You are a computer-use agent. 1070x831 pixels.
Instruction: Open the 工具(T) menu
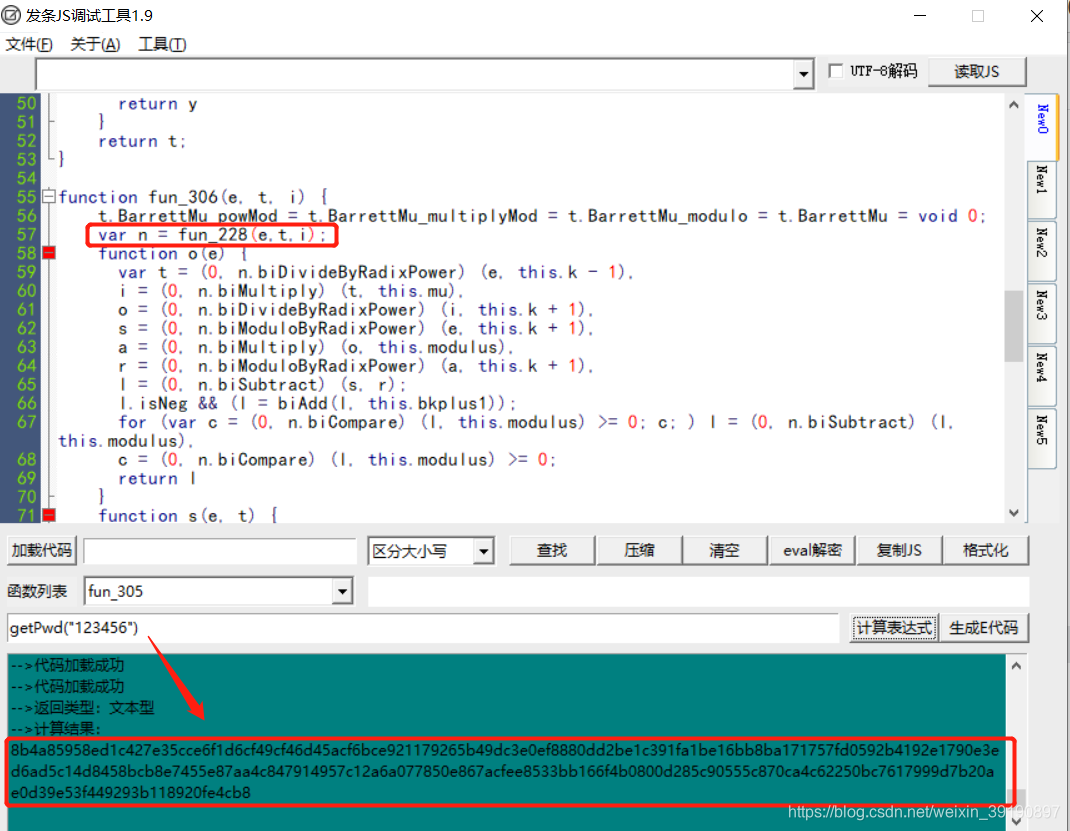(x=162, y=44)
